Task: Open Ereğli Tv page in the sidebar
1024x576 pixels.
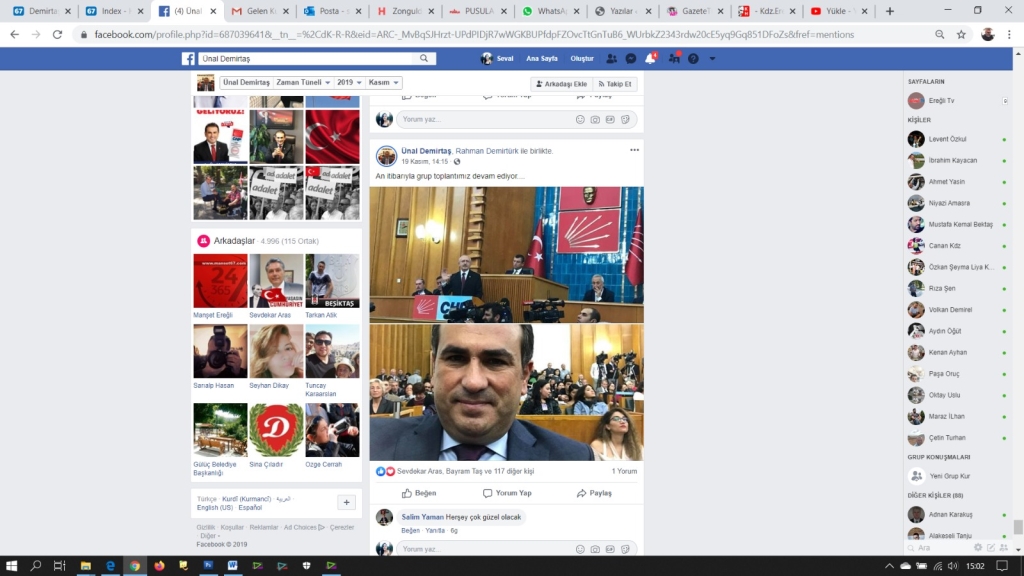Action: pyautogui.click(x=957, y=101)
